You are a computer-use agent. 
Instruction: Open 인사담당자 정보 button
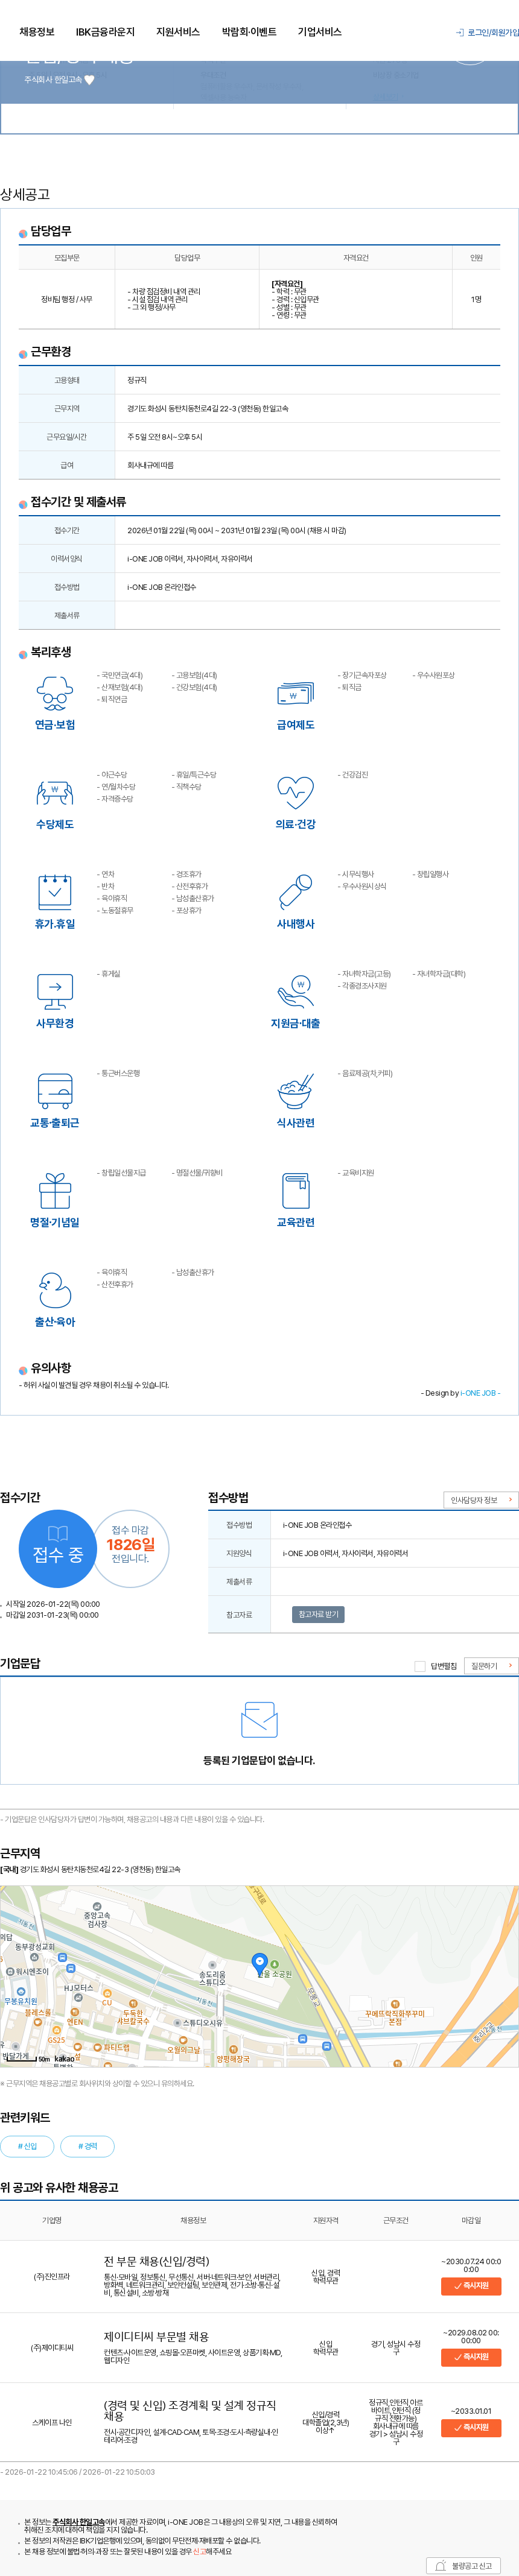(x=481, y=1500)
